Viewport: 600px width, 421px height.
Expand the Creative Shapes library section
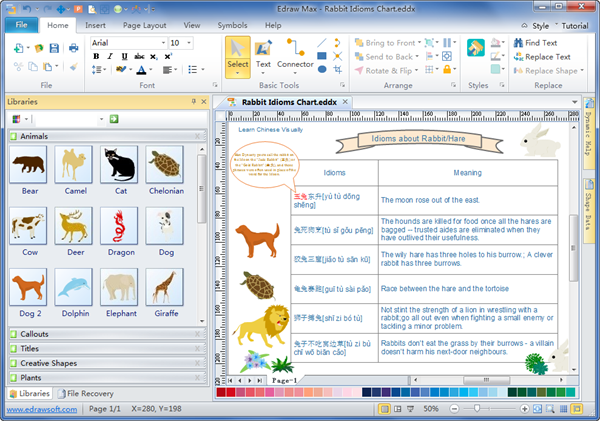pyautogui.click(x=50, y=363)
